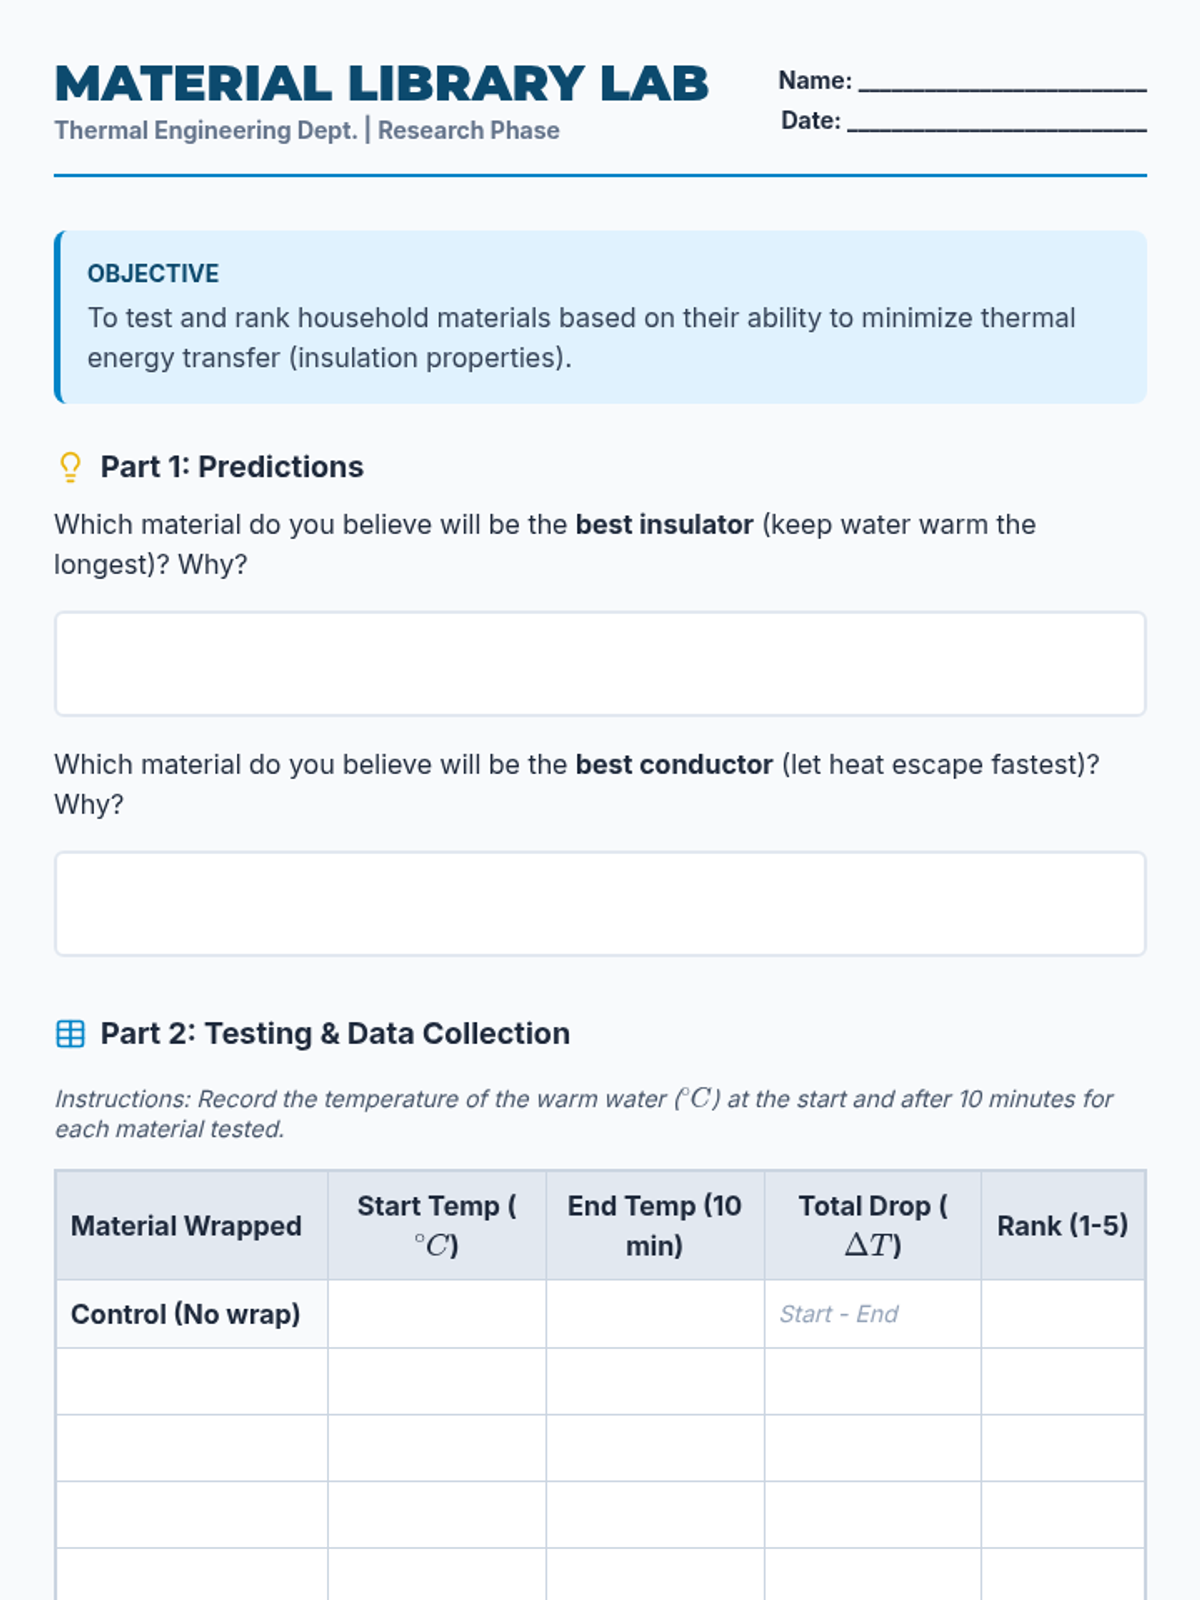This screenshot has width=1200, height=1600.
Task: Click the table icon beside Part 2
Action: point(70,1034)
